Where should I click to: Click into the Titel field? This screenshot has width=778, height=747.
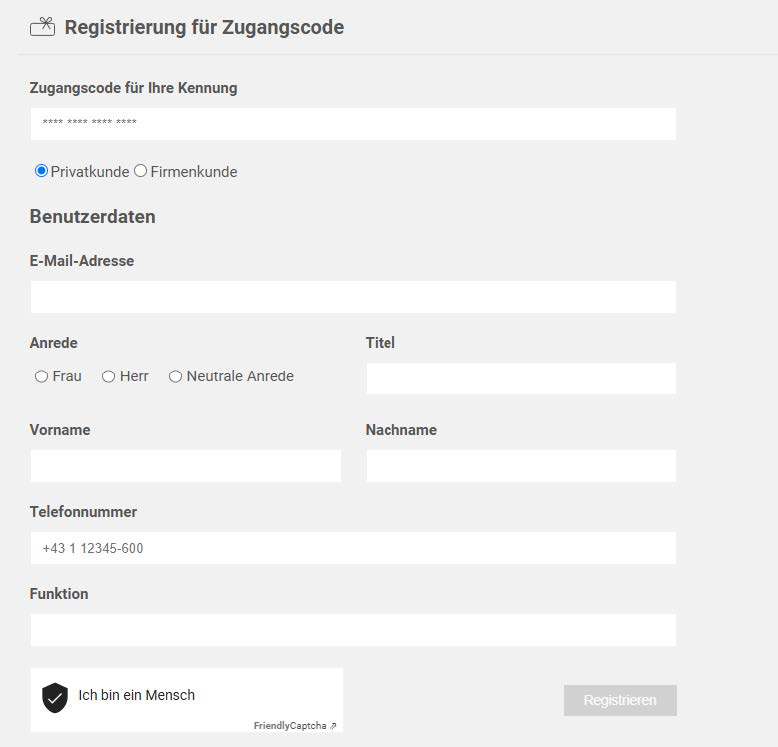[521, 379]
